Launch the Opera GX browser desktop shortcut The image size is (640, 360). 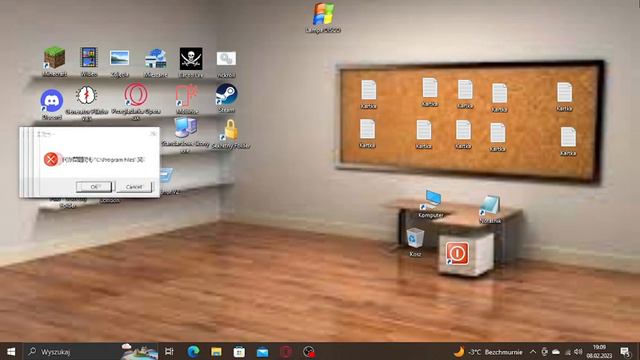[136, 95]
